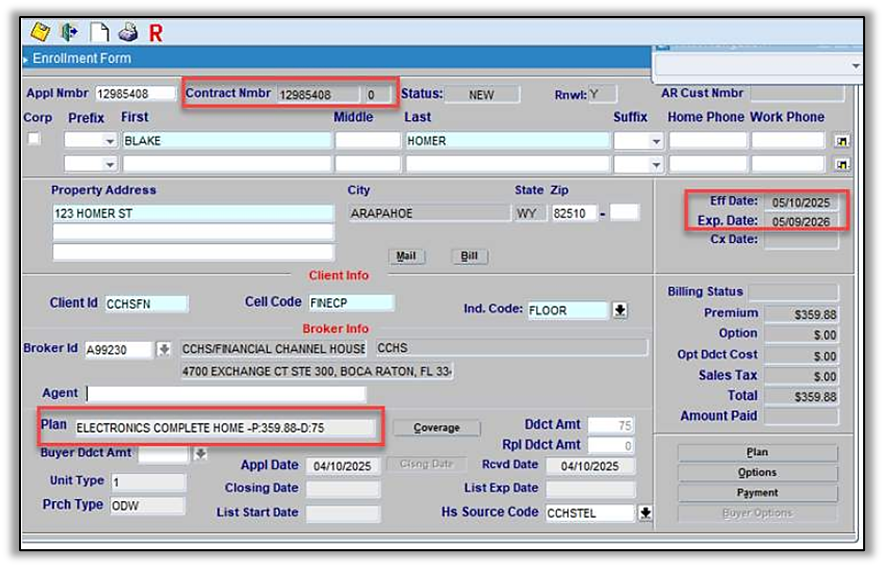
Task: Click phone lookup icon on second name row
Action: [842, 164]
